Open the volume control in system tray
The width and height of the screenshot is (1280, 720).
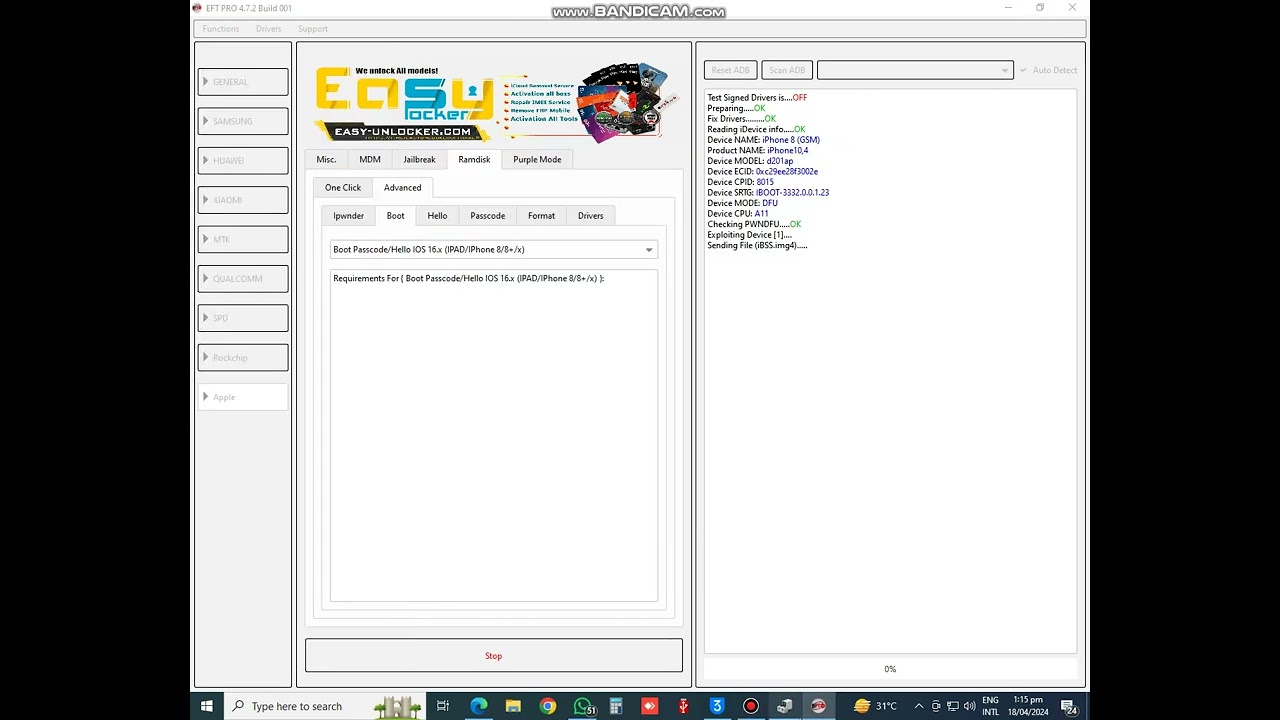point(969,706)
